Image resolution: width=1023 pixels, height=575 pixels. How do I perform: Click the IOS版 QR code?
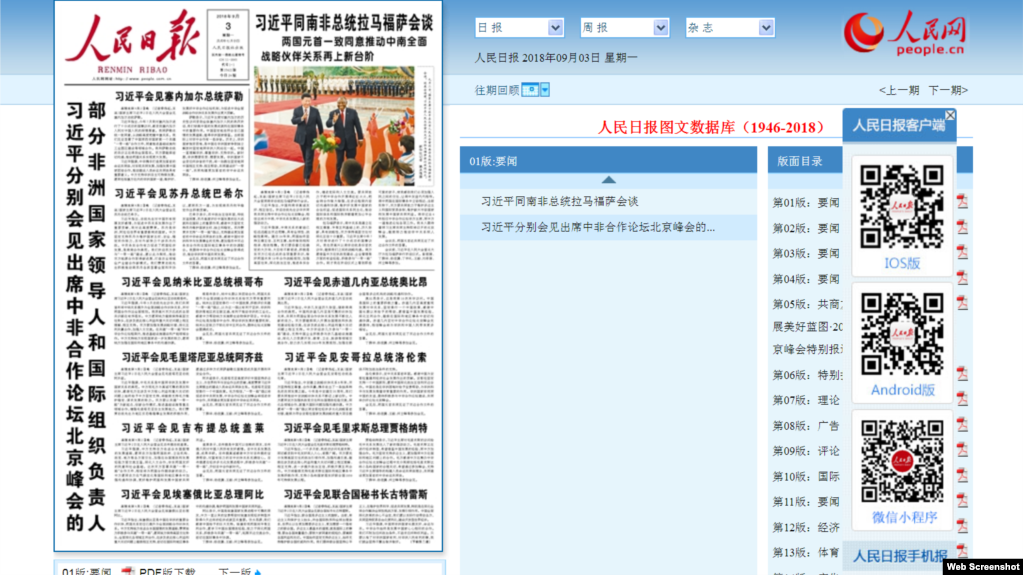902,206
